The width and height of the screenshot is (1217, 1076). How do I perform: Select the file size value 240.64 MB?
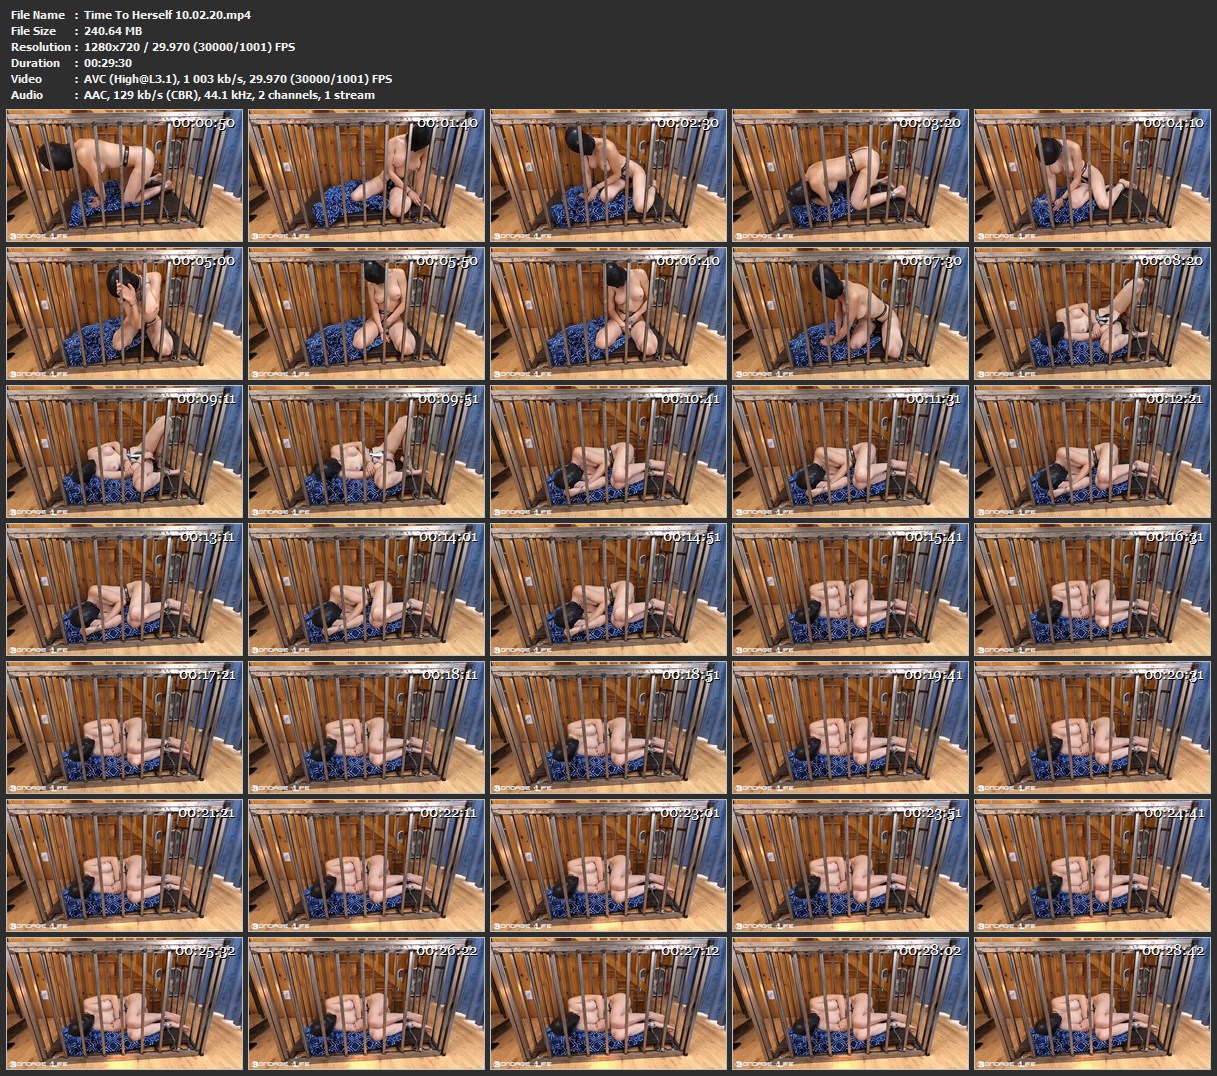[x=113, y=31]
